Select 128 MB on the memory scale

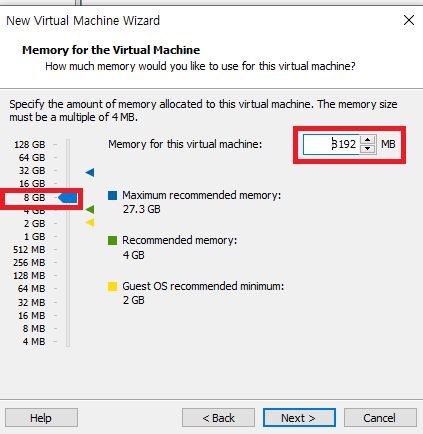tap(29, 275)
